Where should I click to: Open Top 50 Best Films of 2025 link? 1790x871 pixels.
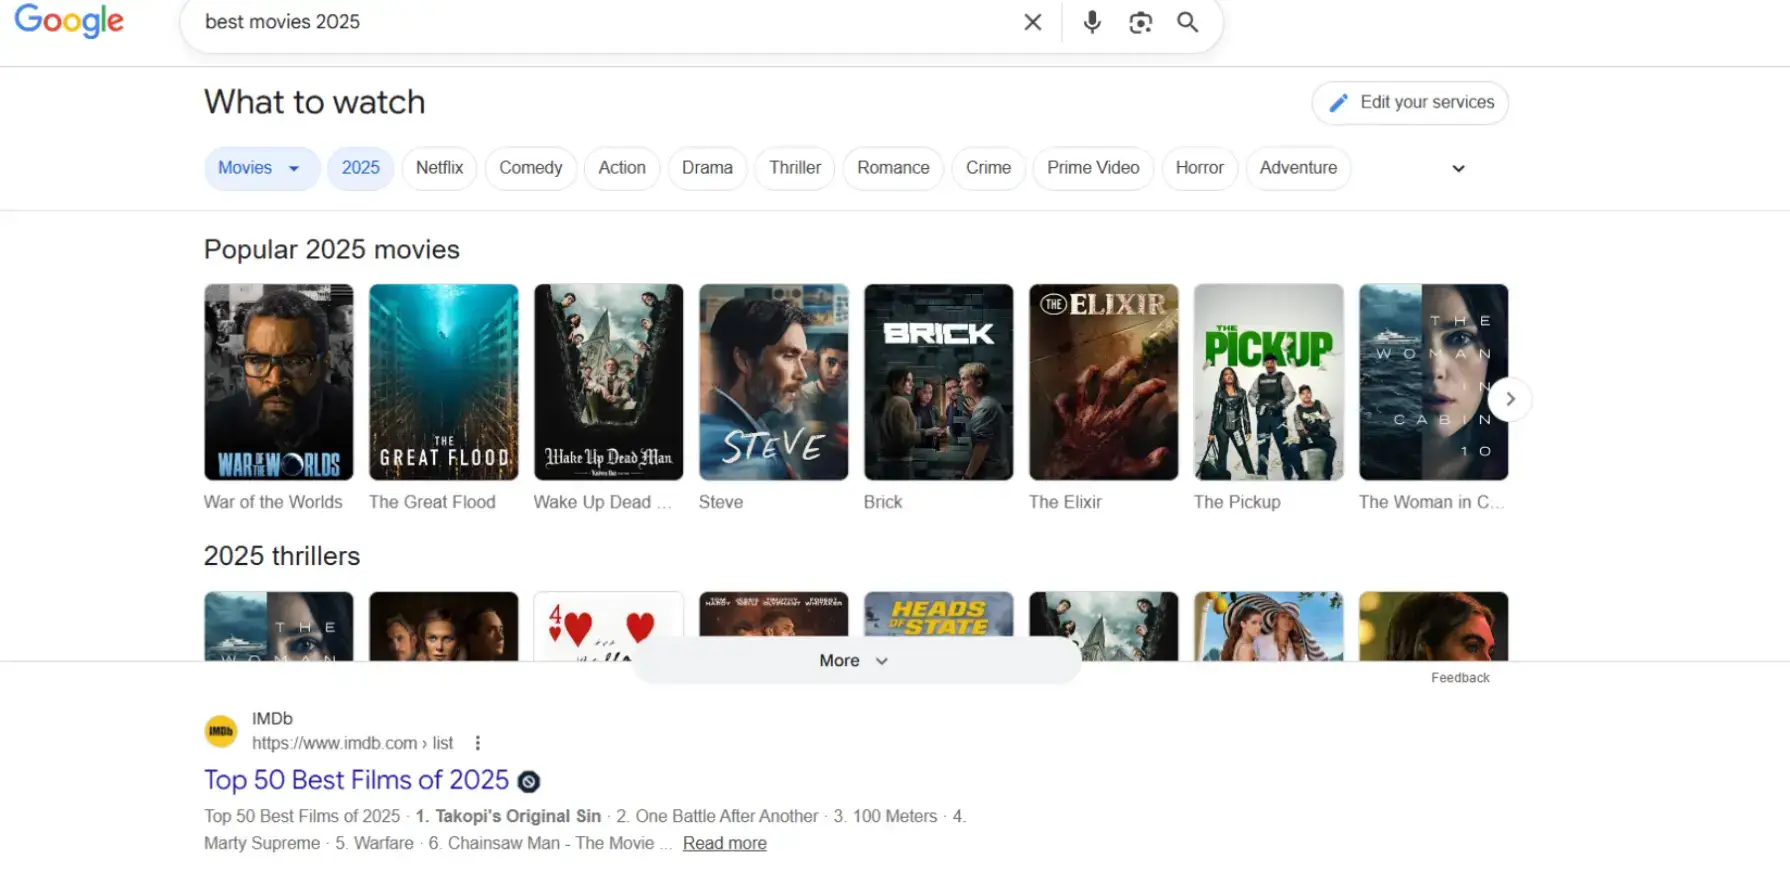click(x=357, y=780)
